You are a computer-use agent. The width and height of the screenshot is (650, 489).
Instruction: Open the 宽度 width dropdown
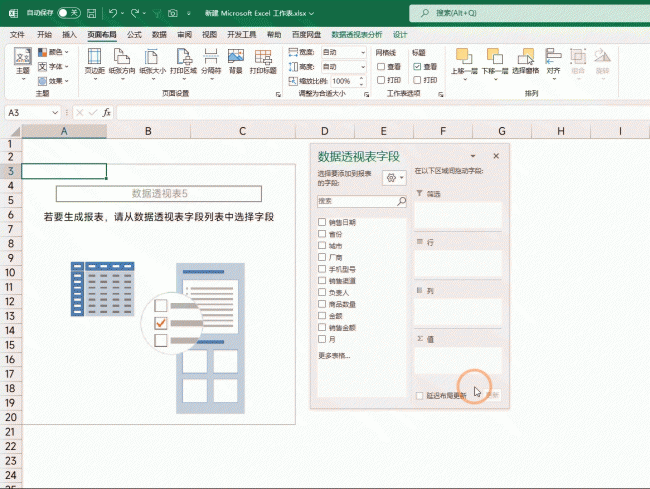coord(363,52)
